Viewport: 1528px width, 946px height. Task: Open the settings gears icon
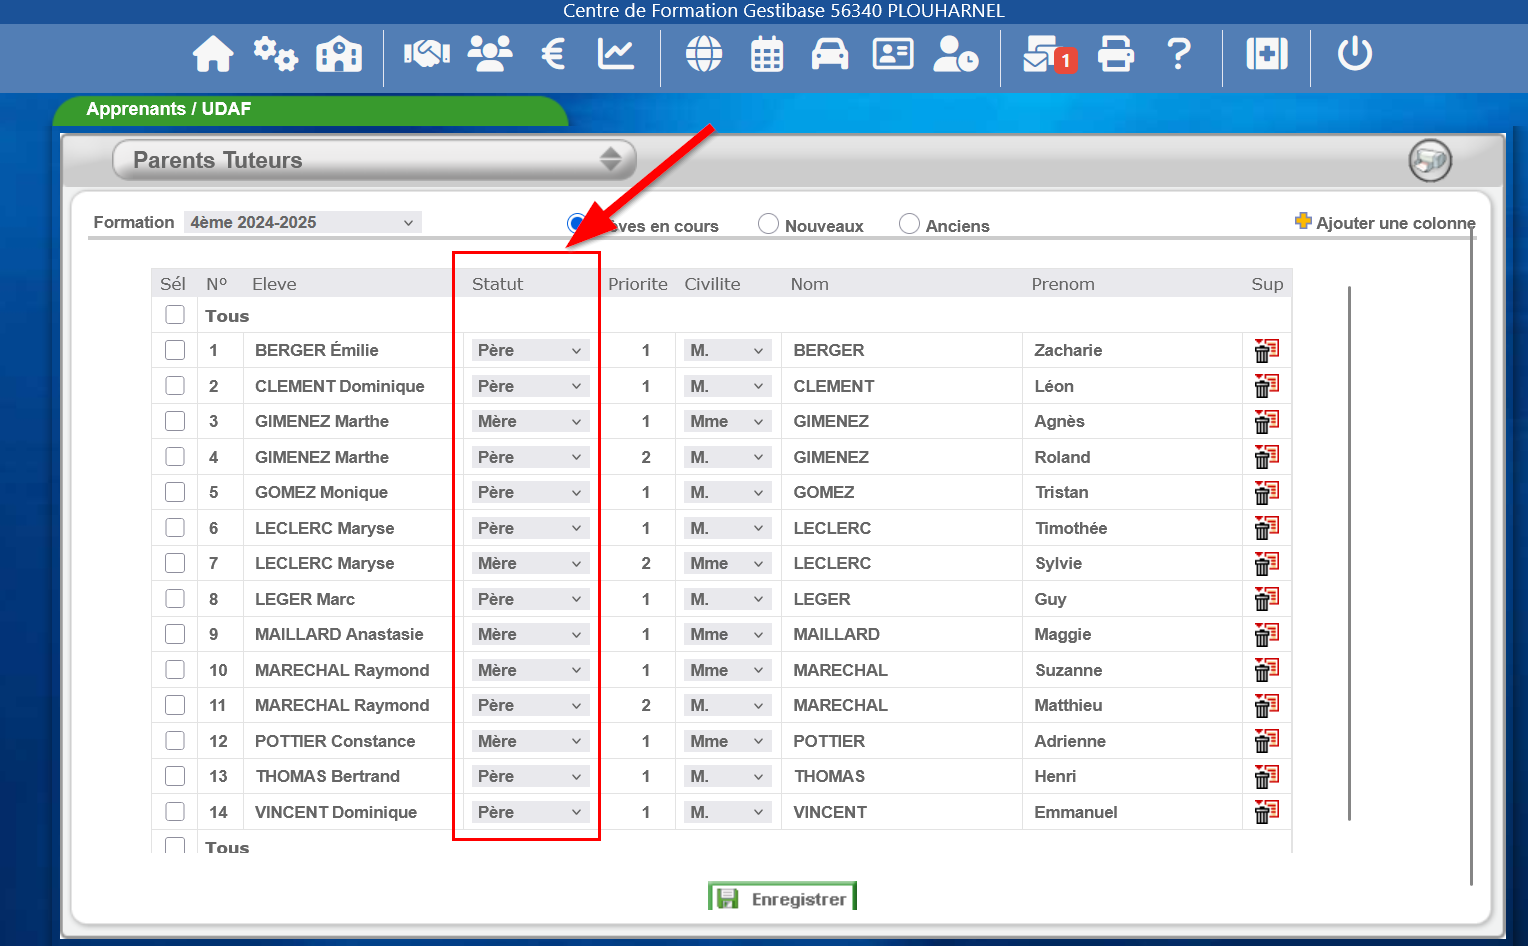[275, 54]
